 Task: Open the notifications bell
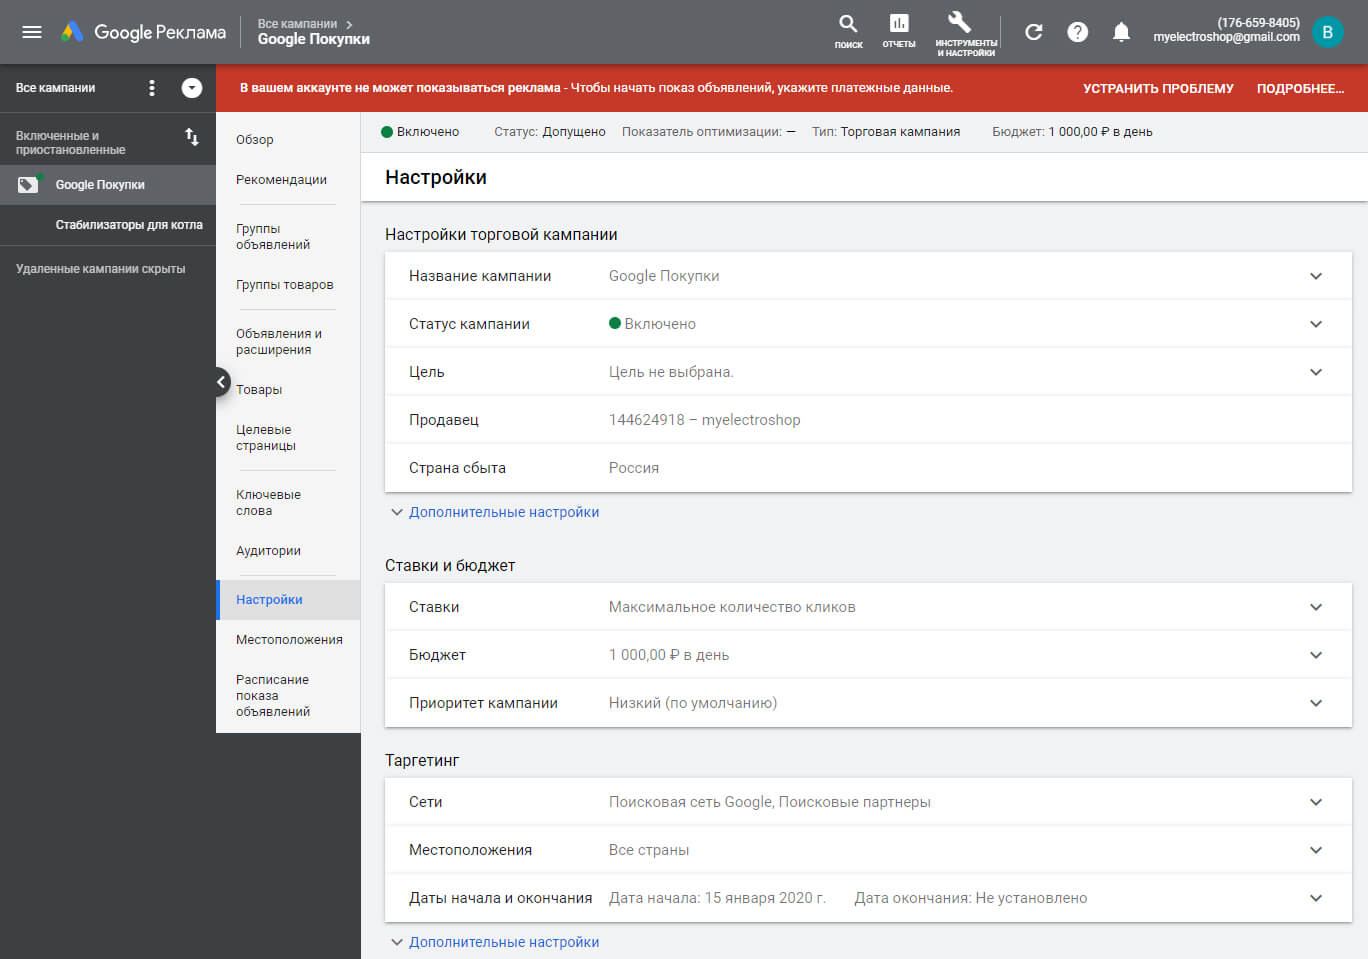[1121, 32]
